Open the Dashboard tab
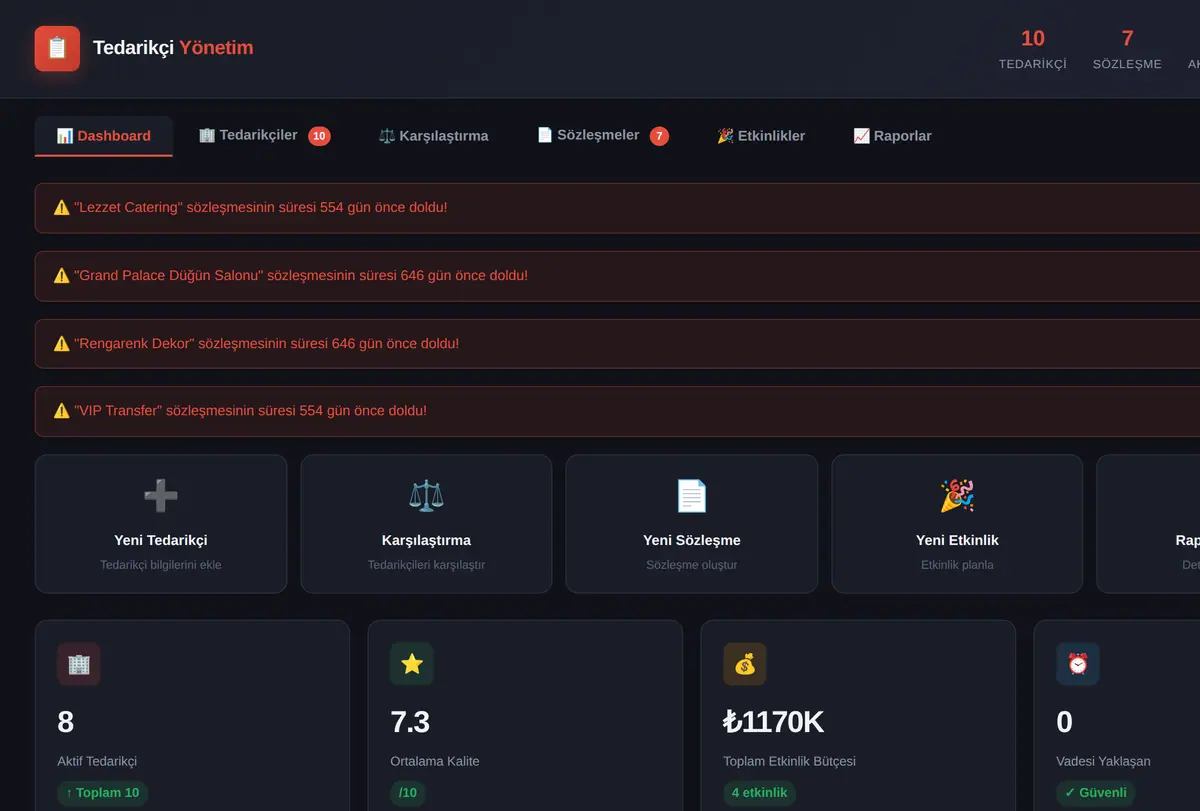Viewport: 1200px width, 811px height. 104,136
